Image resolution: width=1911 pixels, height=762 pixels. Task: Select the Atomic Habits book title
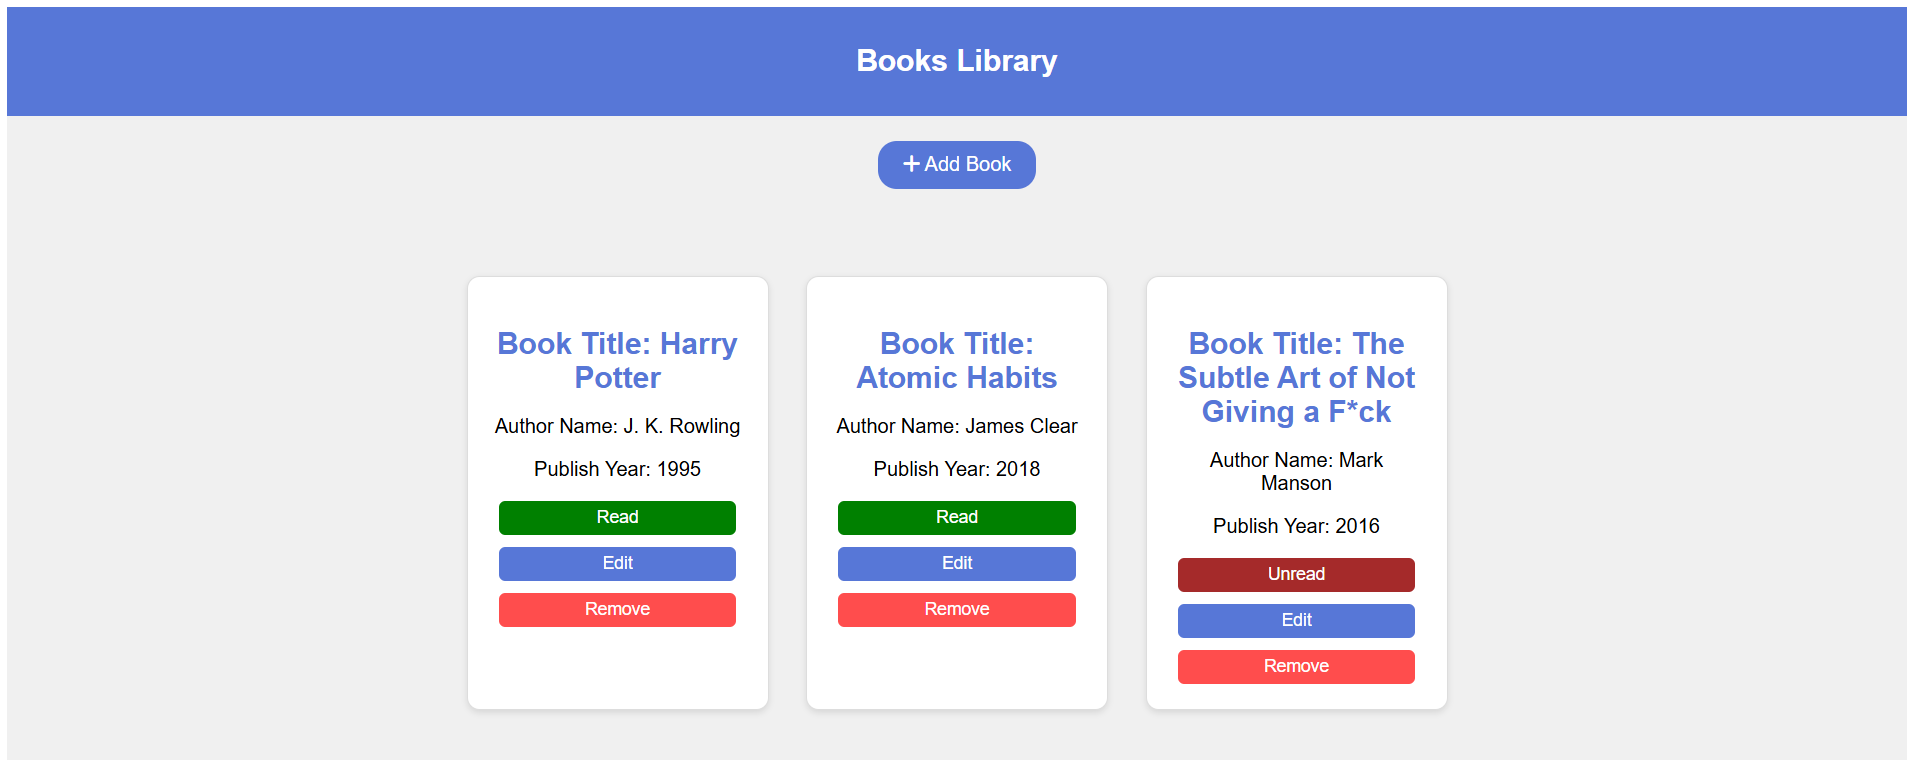coord(956,361)
